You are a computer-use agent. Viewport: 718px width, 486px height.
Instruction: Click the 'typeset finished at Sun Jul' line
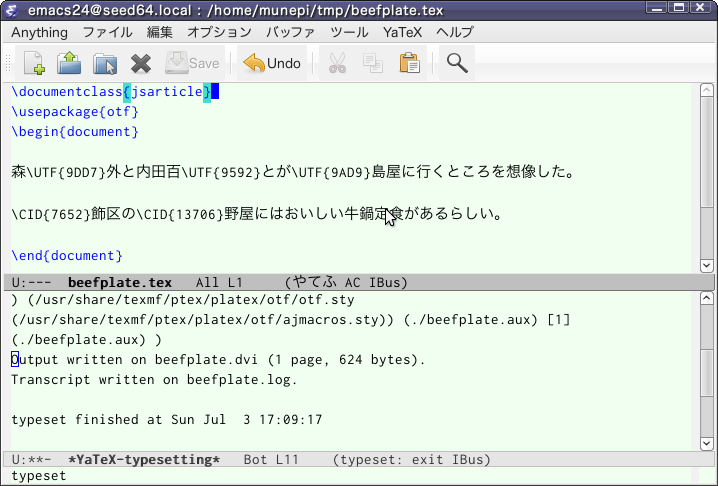point(167,420)
